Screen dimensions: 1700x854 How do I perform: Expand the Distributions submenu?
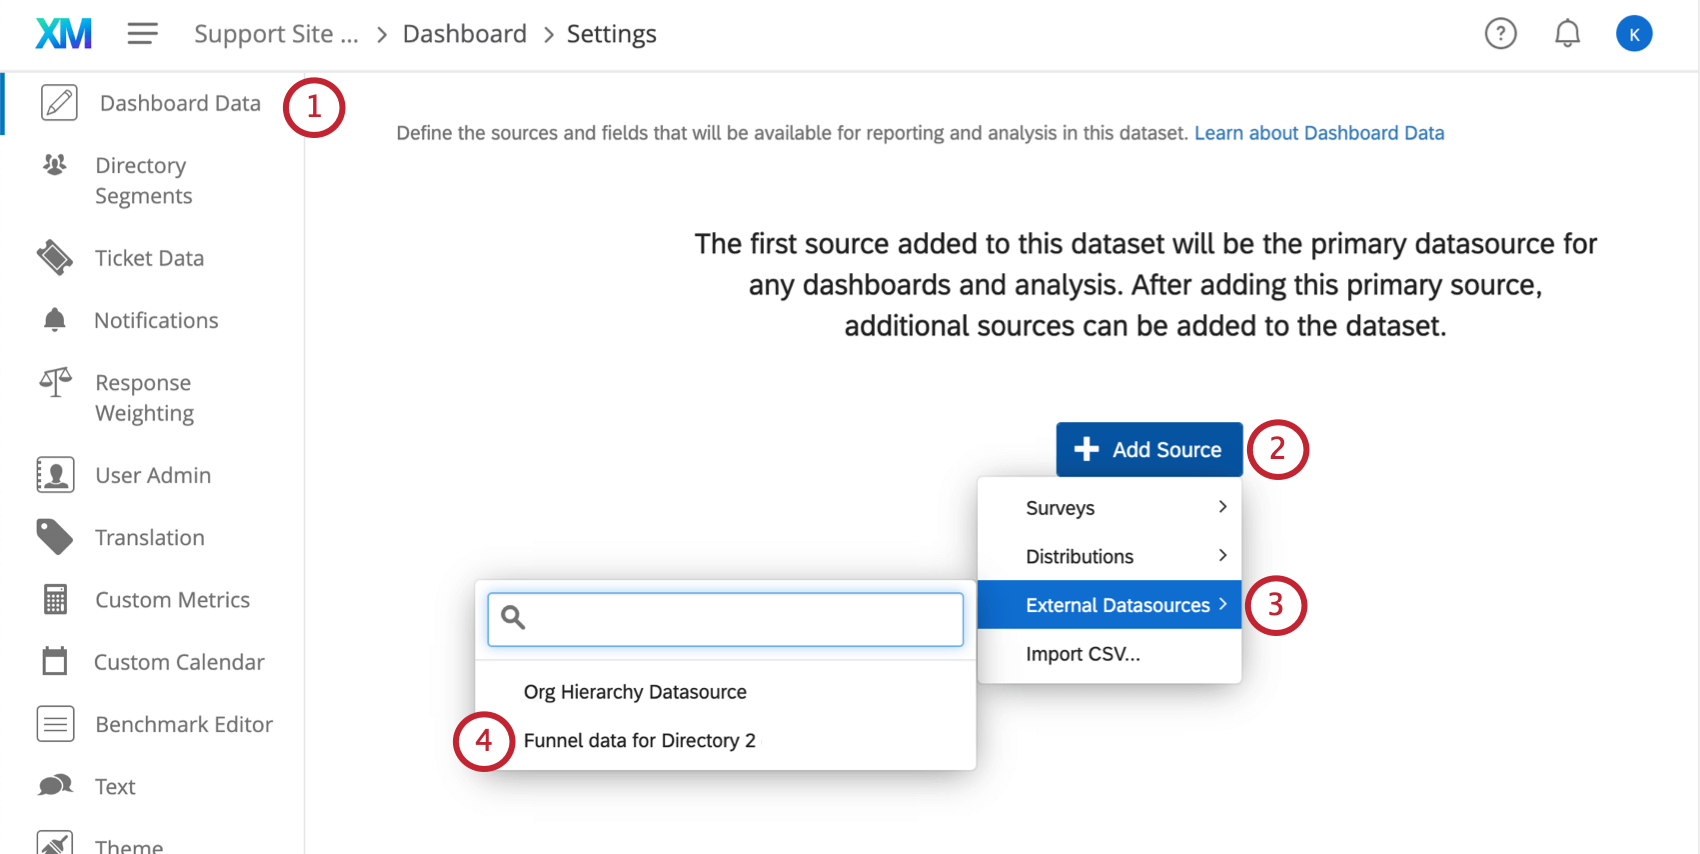pyautogui.click(x=1109, y=556)
